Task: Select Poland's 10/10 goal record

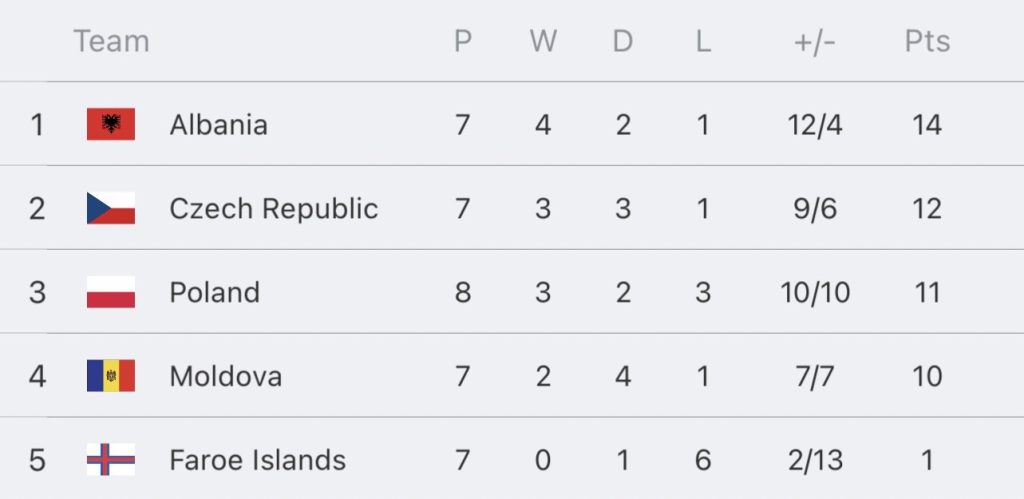Action: (x=815, y=293)
